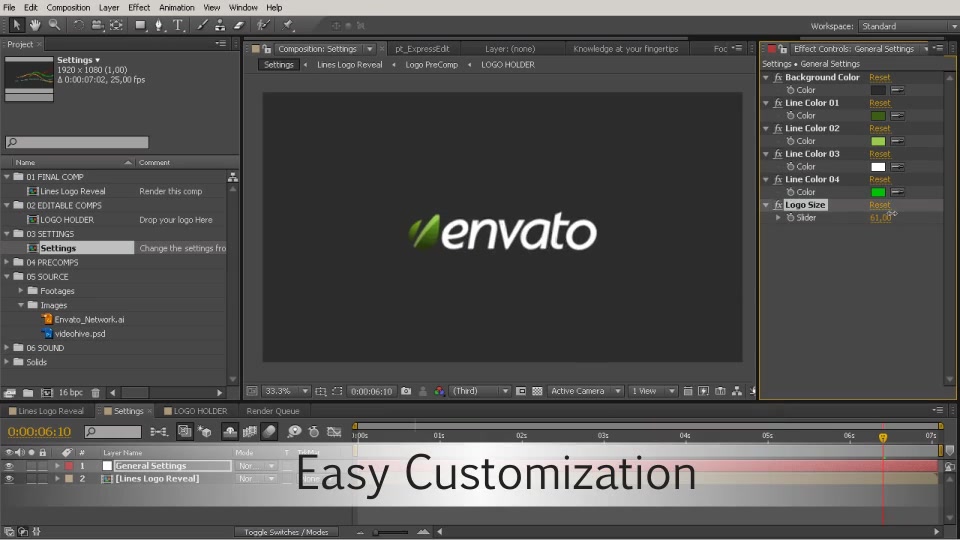
Task: Expand the 06 SOUND folder
Action: click(x=7, y=348)
